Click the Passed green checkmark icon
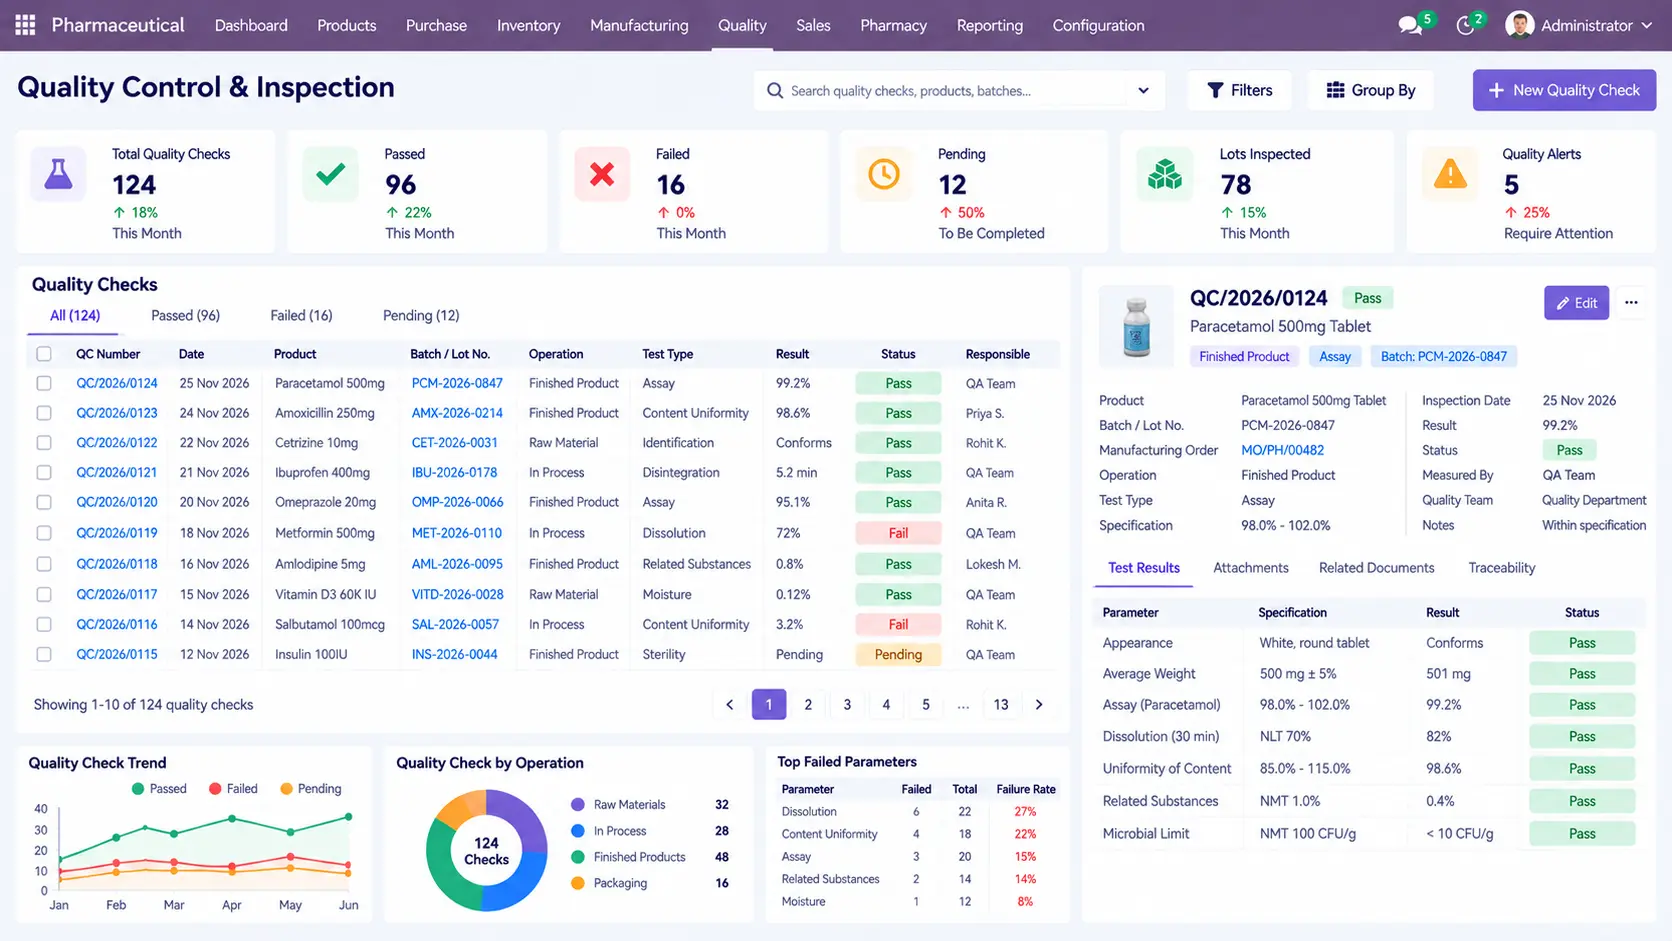 331,175
